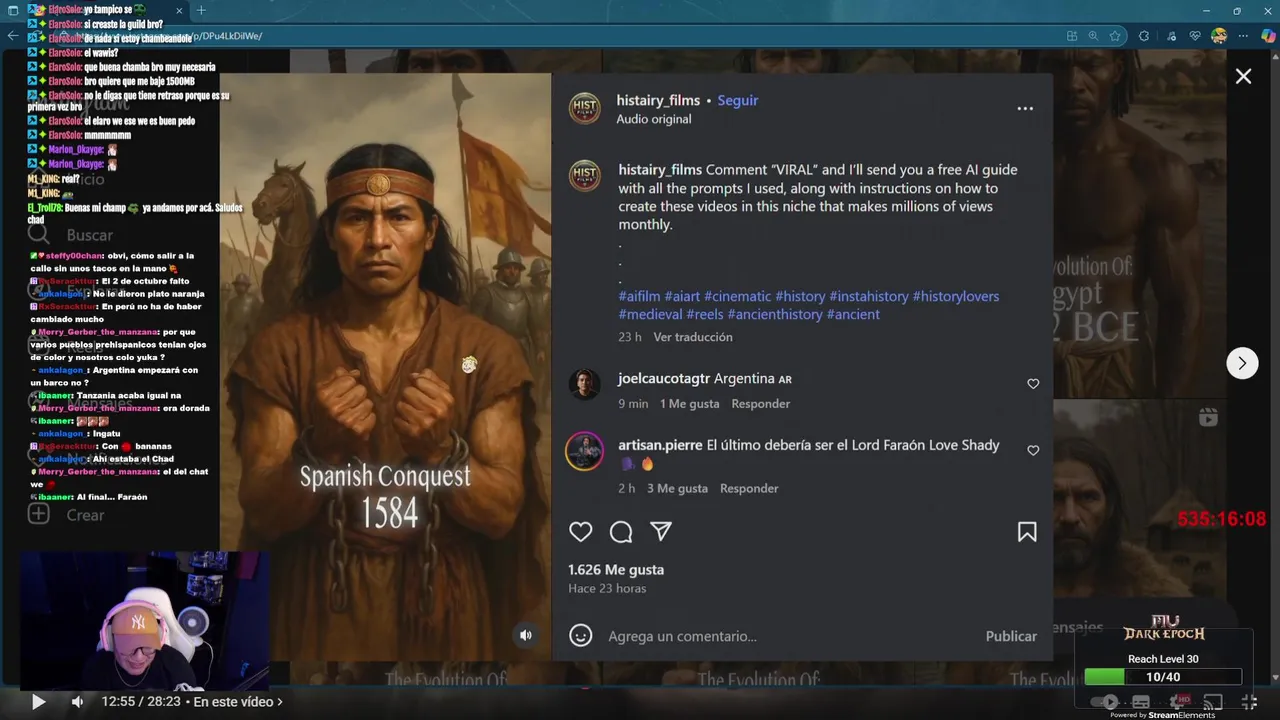This screenshot has width=1280, height=720.
Task: Open the artisan.pierre username link
Action: pos(660,445)
